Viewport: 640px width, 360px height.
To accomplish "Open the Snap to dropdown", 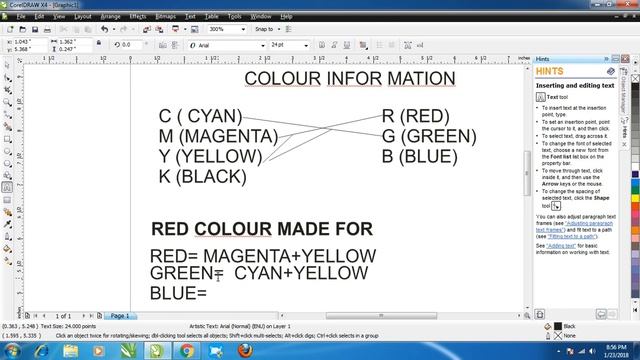I will pos(279,29).
